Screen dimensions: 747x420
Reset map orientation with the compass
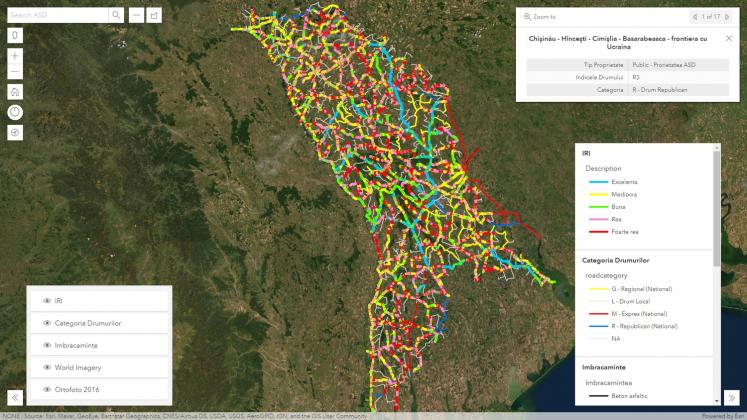coord(15,112)
